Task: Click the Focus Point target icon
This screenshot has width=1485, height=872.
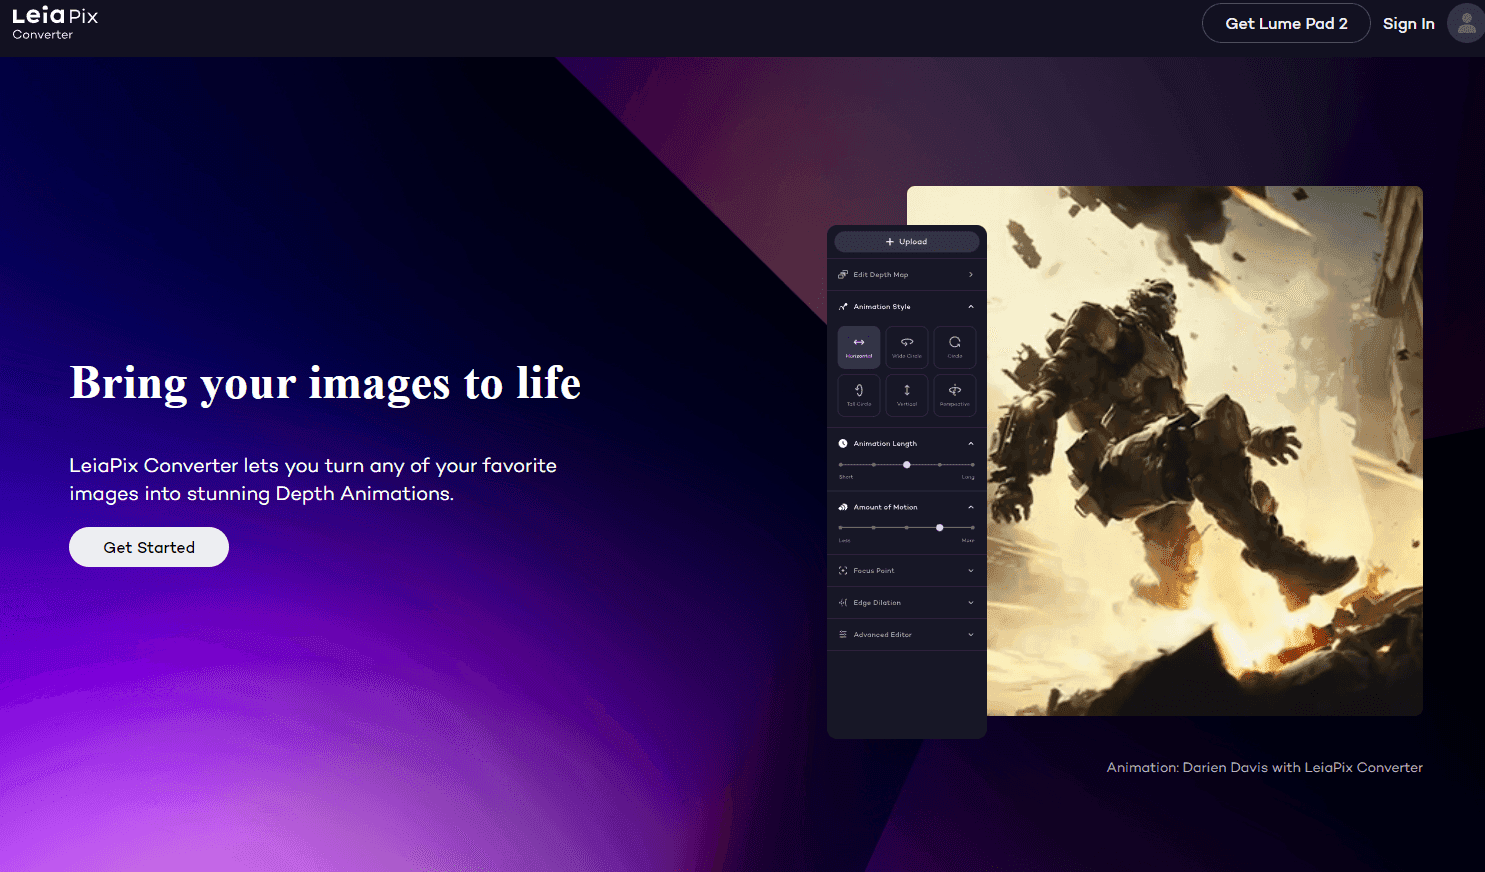Action: coord(843,571)
